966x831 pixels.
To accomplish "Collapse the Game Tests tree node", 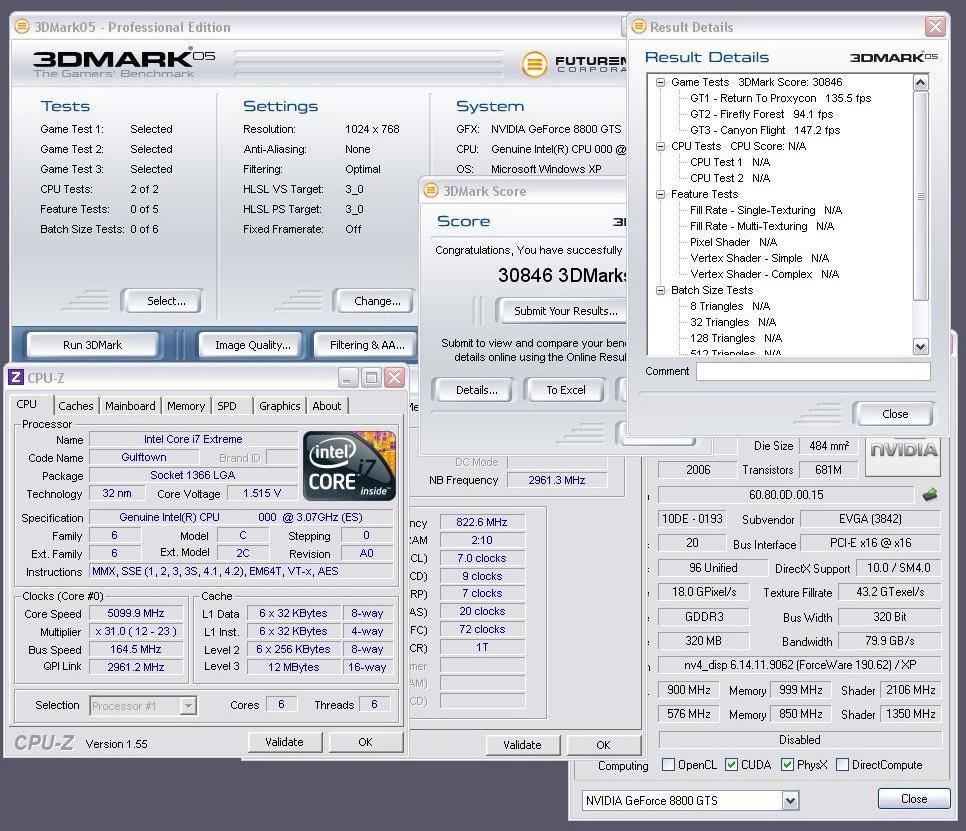I will pyautogui.click(x=660, y=82).
